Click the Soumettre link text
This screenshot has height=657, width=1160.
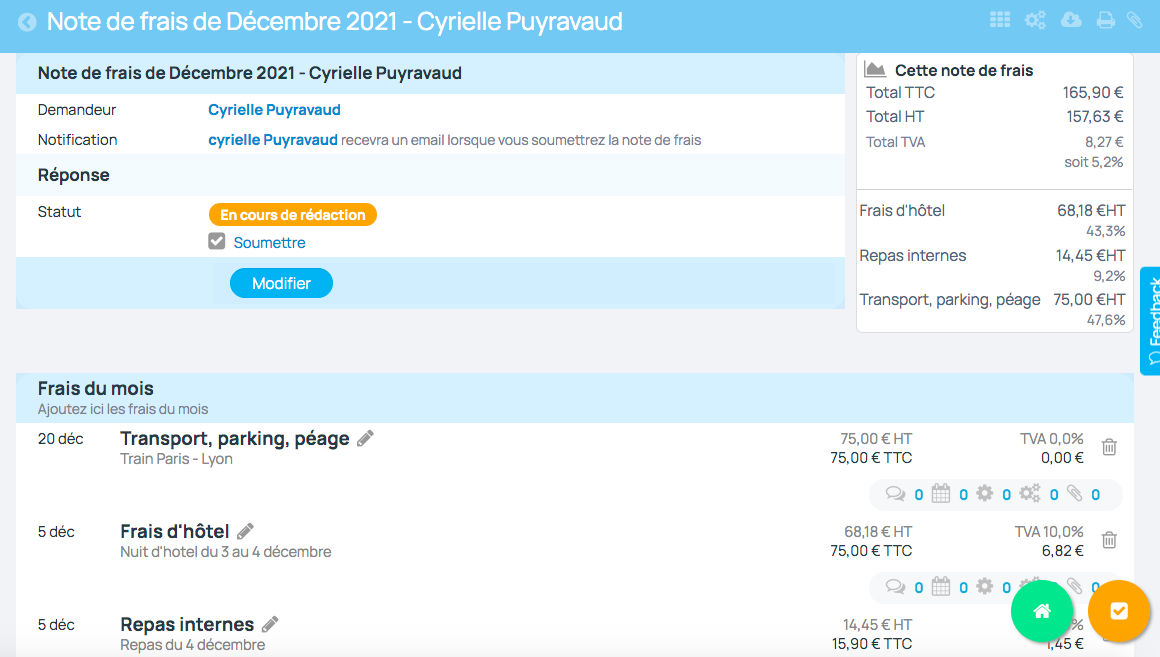269,243
